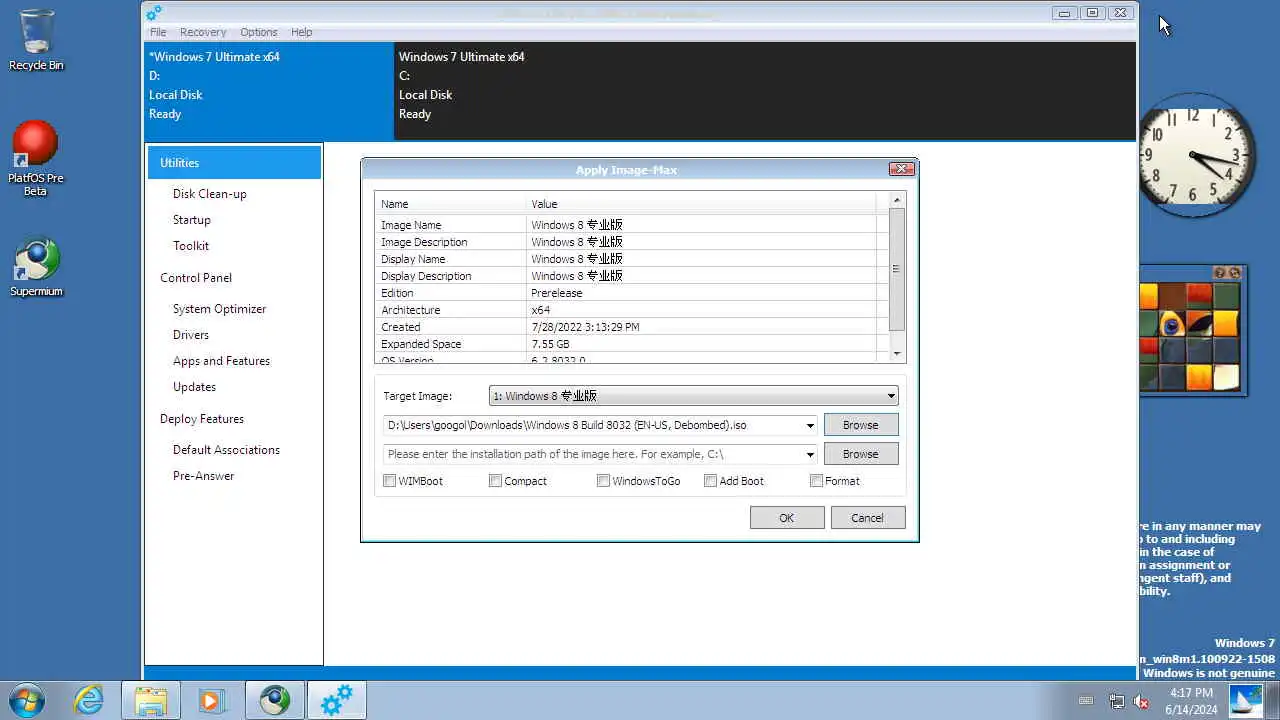Viewport: 1280px width, 720px height.
Task: Expand the ISO source path dropdown
Action: click(810, 425)
